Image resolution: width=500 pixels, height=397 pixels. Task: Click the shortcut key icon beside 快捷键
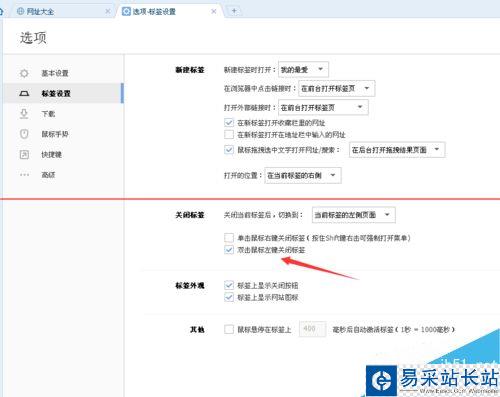pos(24,154)
